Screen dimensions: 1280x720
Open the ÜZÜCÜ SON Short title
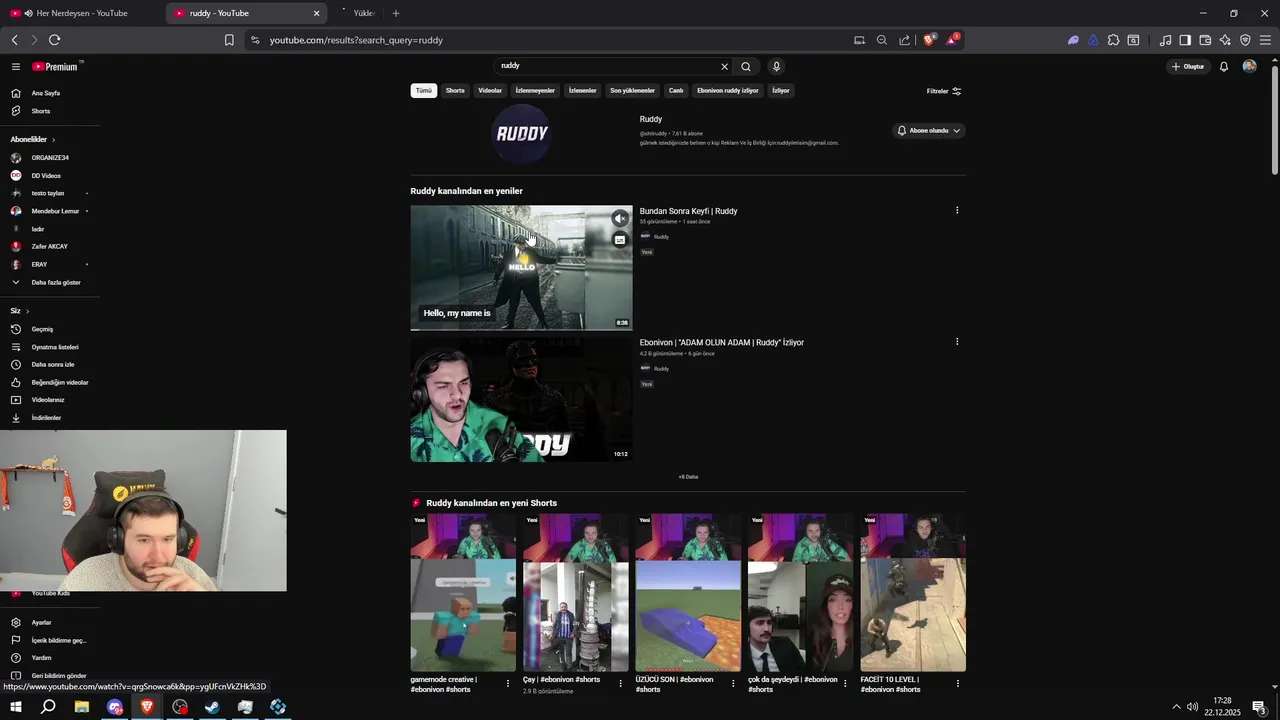(675, 684)
